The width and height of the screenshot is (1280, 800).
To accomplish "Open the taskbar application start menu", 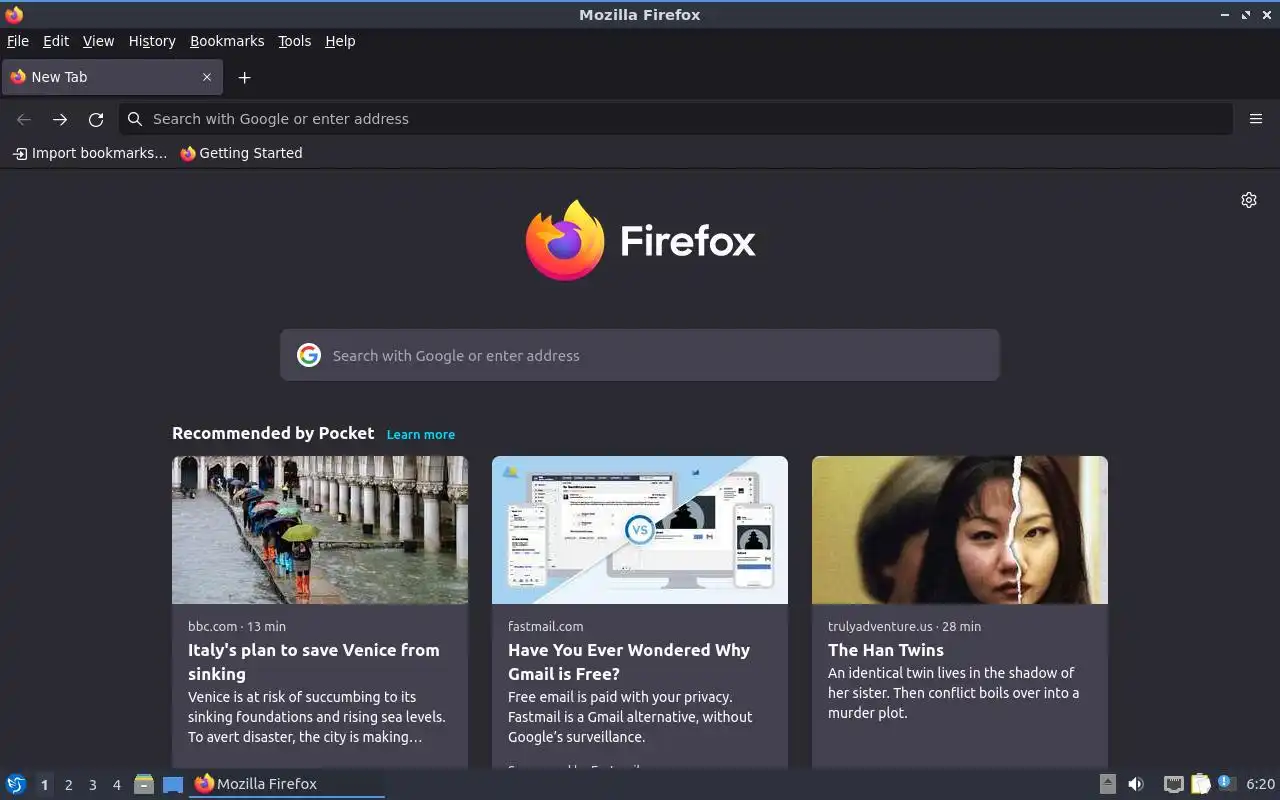I will point(16,784).
